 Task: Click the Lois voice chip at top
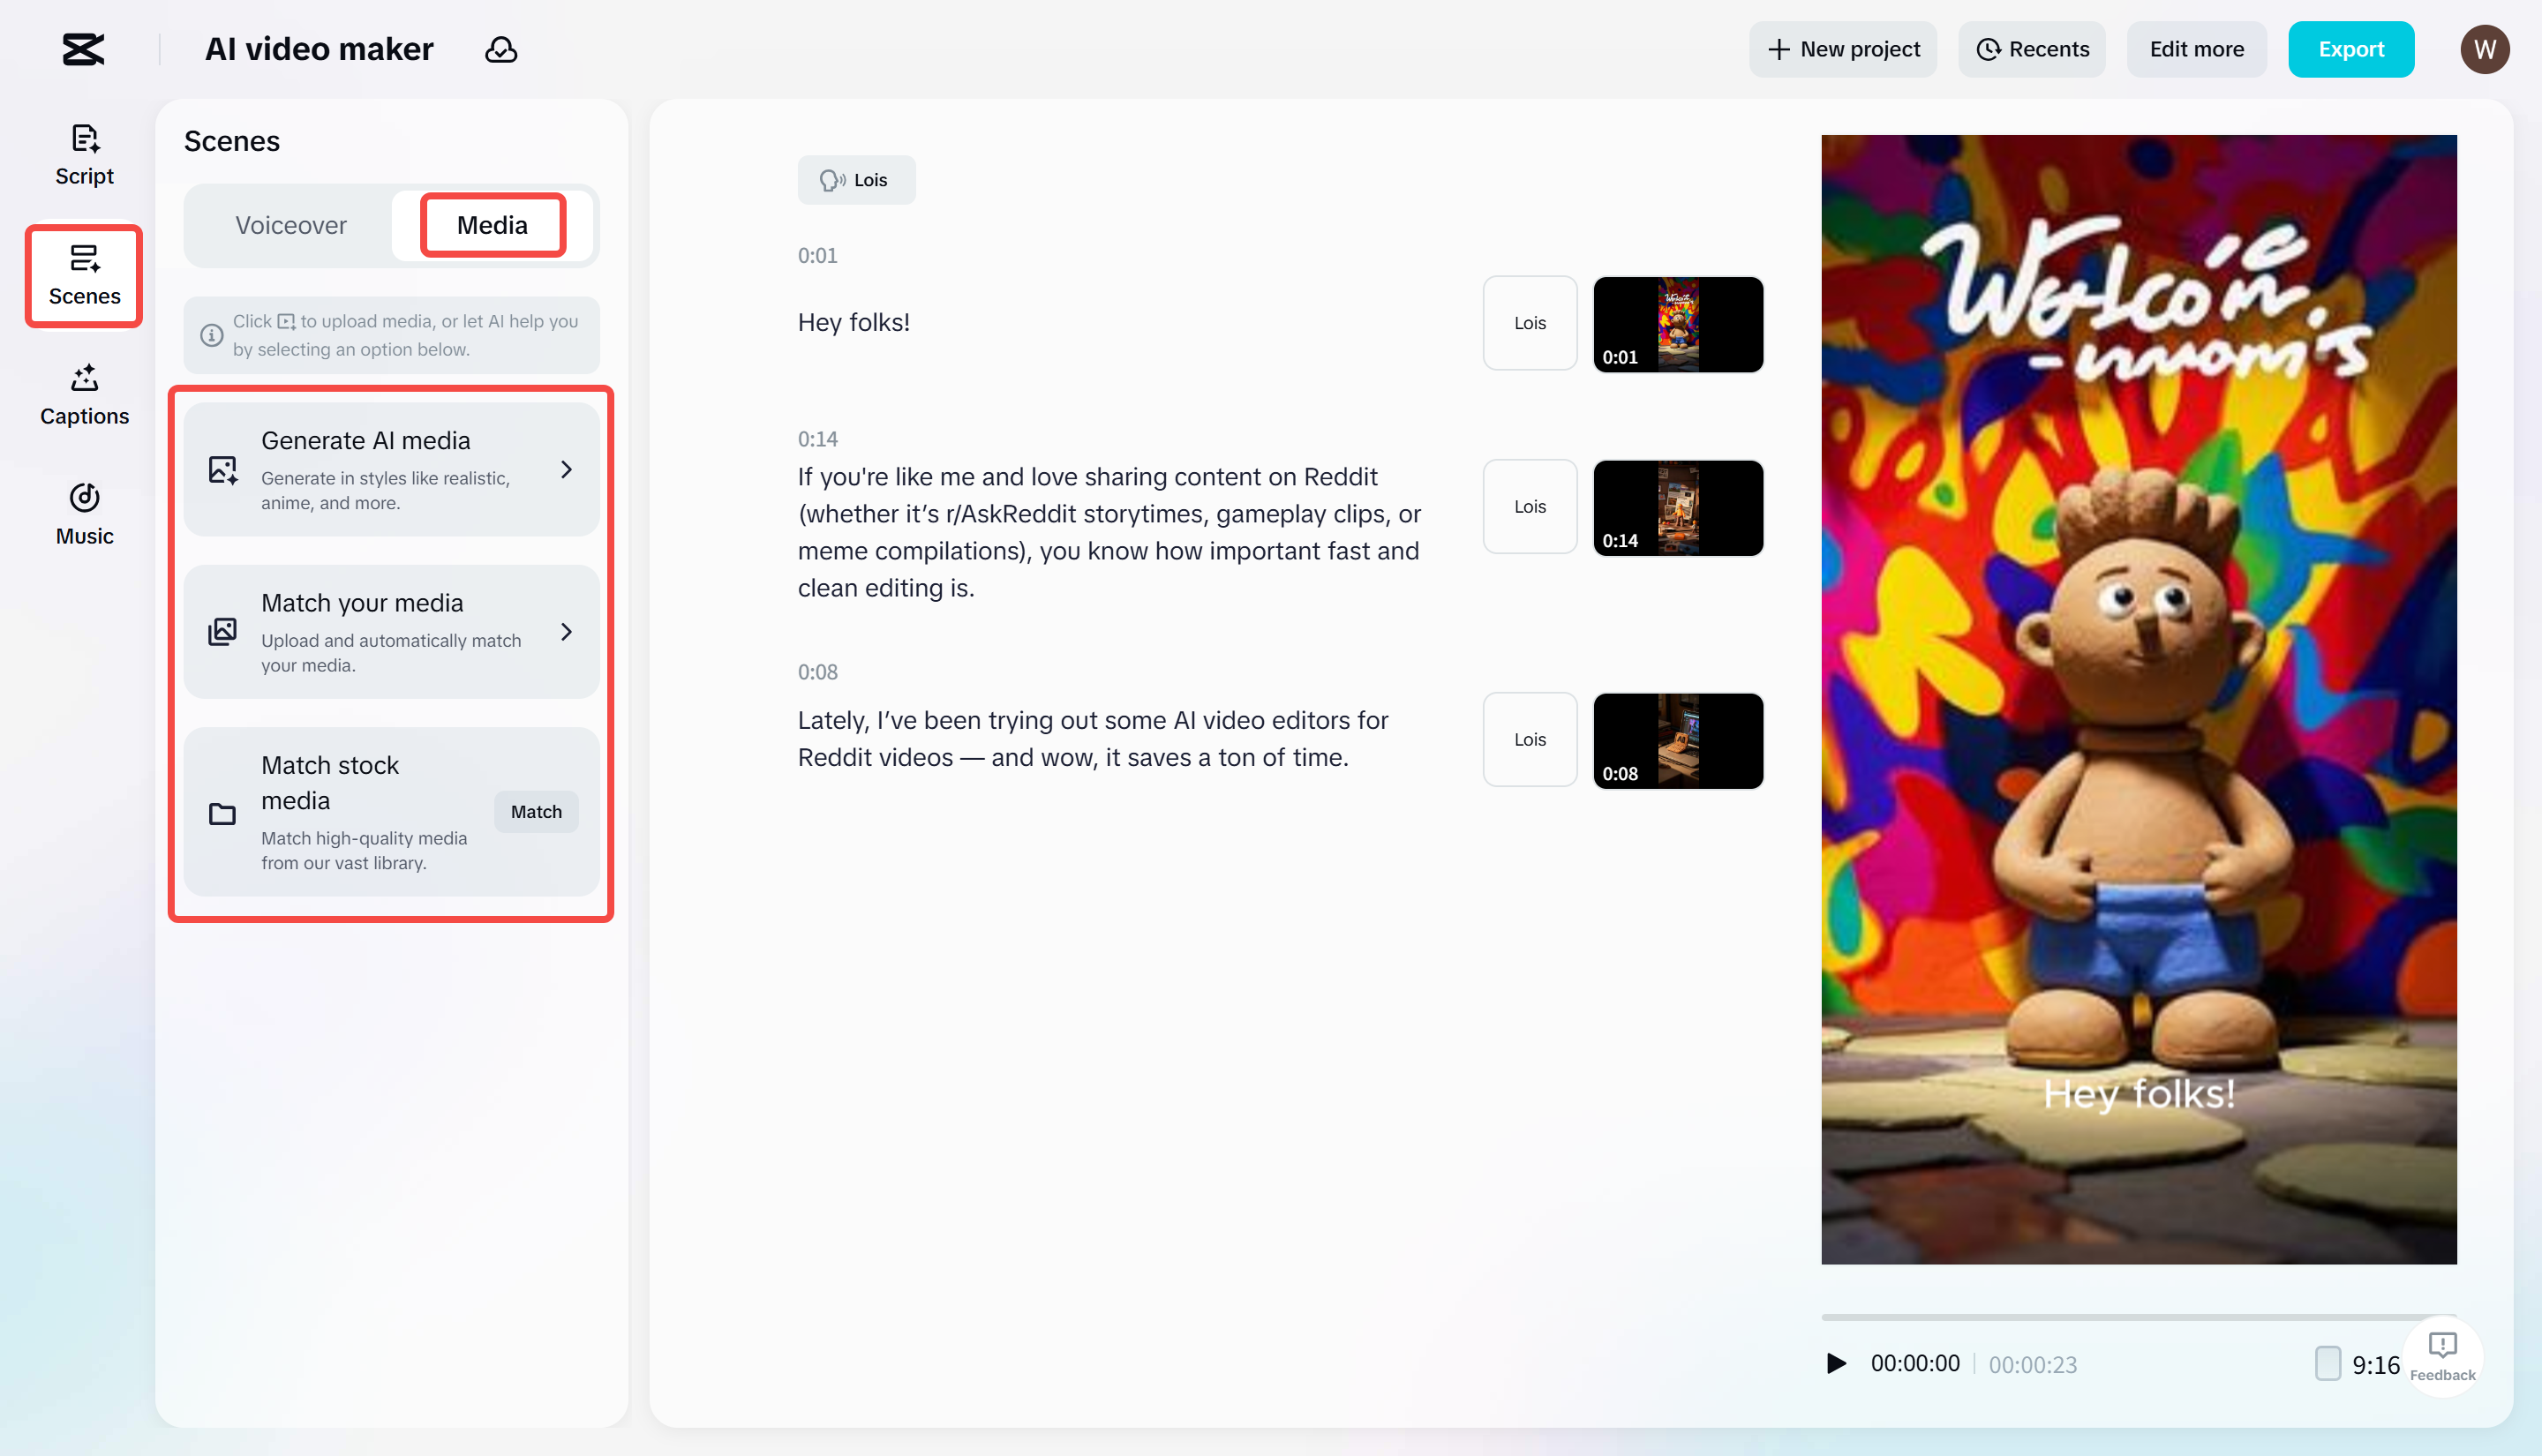pos(855,180)
